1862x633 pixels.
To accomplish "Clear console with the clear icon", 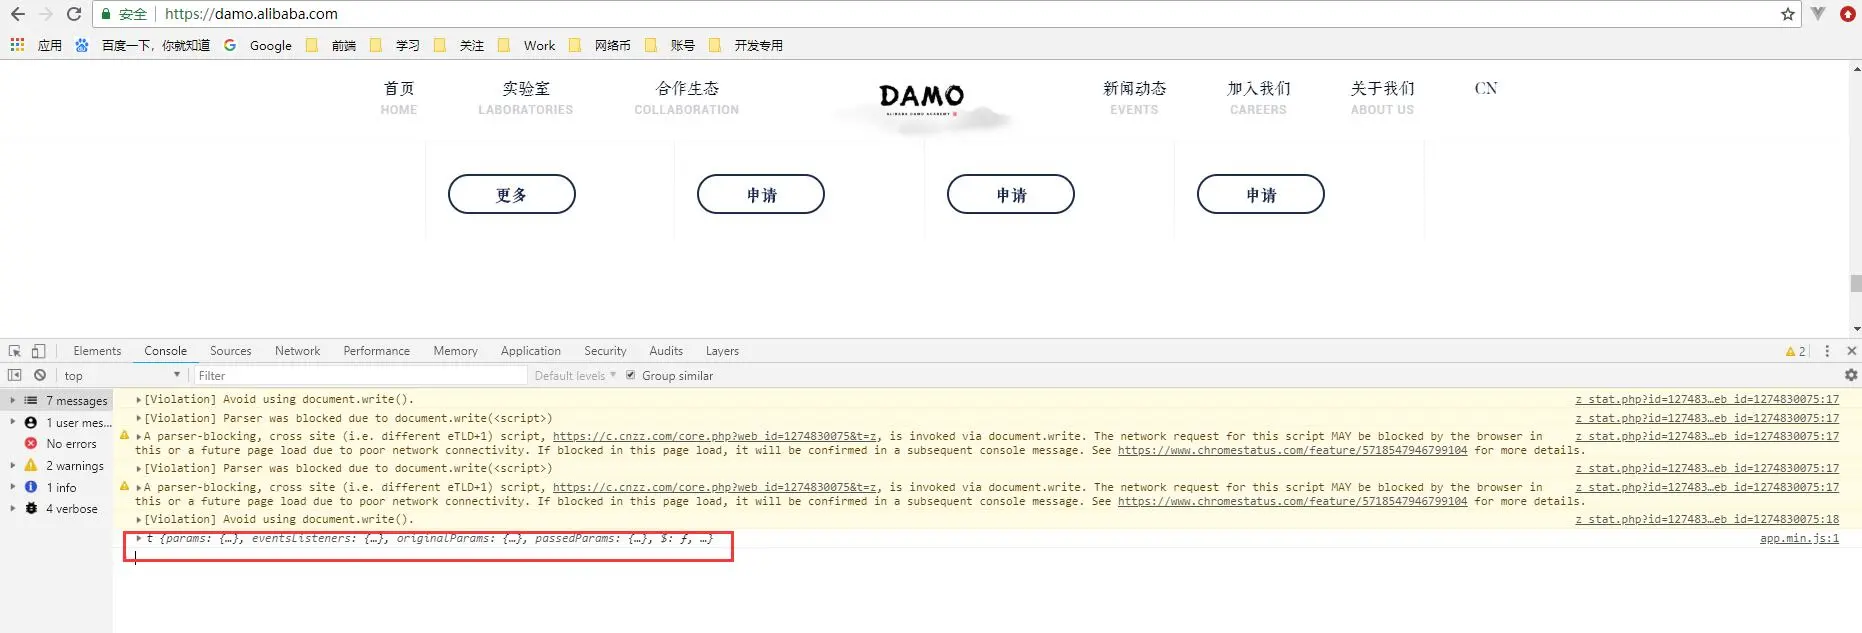I will click(x=40, y=375).
